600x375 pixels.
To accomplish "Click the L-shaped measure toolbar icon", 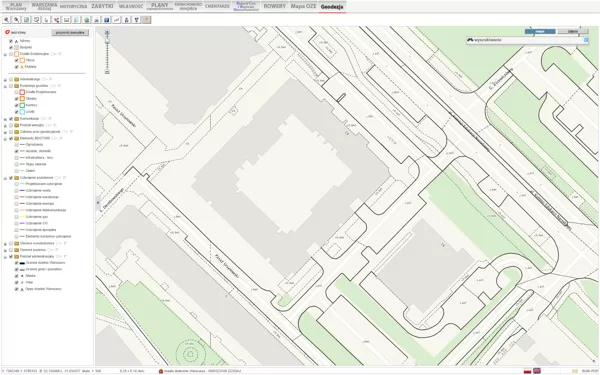I will click(x=46, y=20).
